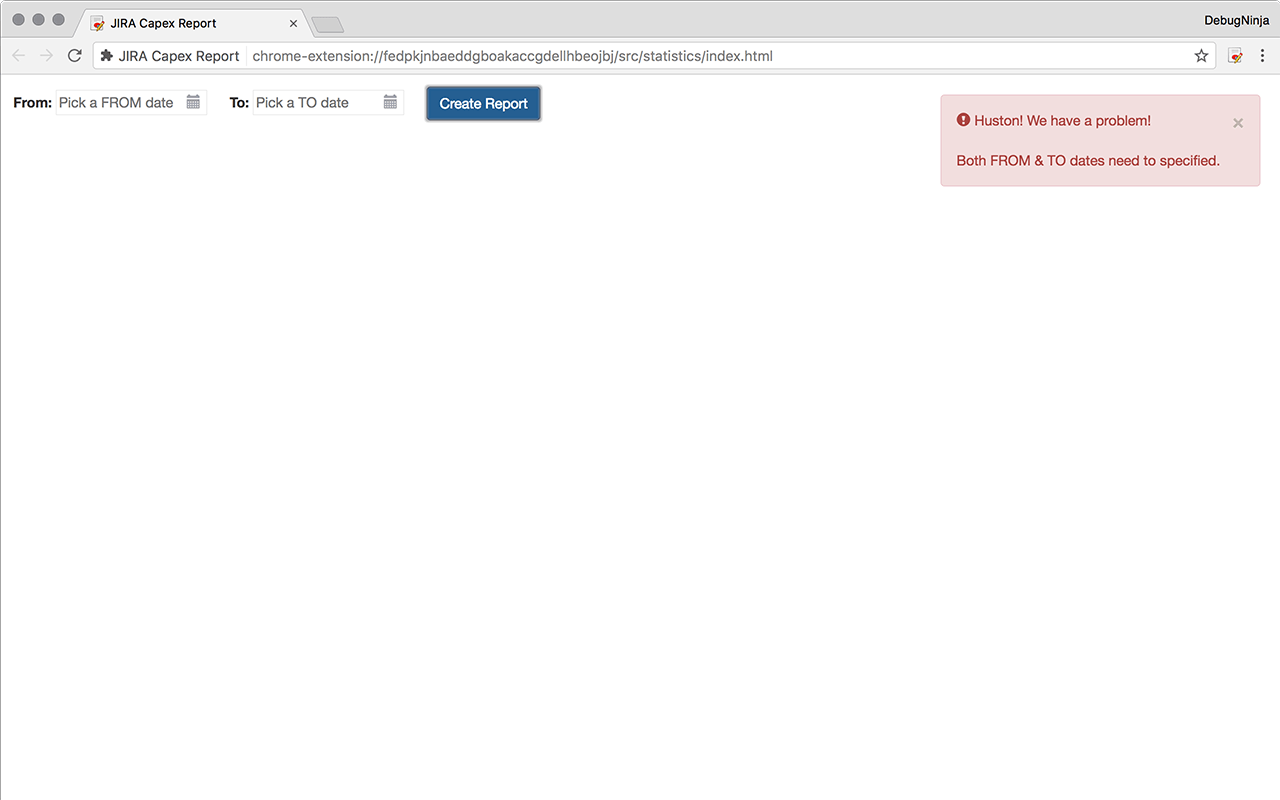
Task: Click the browser forward arrow
Action: [46, 56]
